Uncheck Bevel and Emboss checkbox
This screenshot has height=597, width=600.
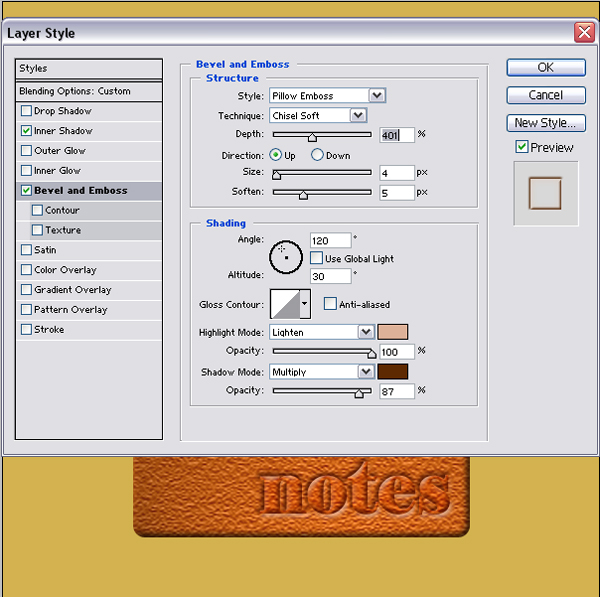(26, 190)
